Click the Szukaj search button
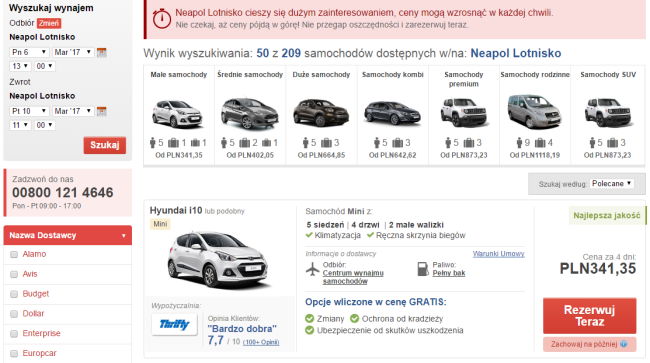 point(104,145)
